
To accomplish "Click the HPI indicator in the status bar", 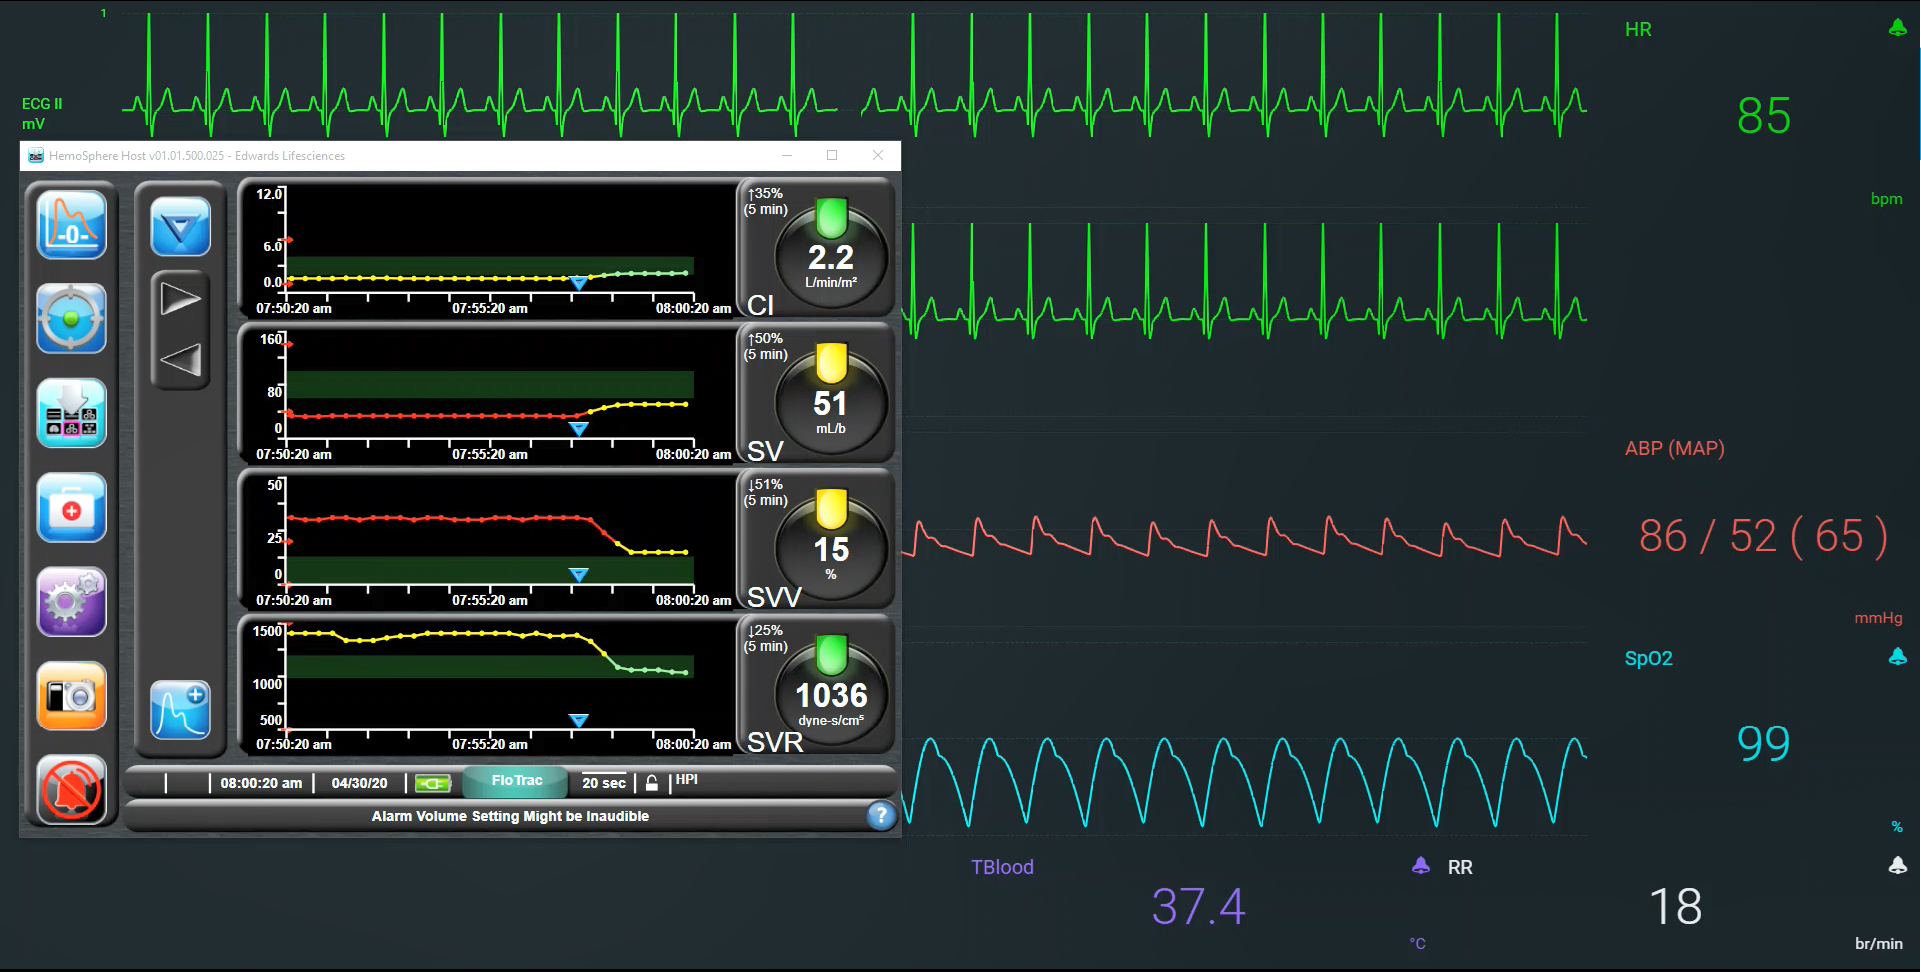I will (686, 780).
